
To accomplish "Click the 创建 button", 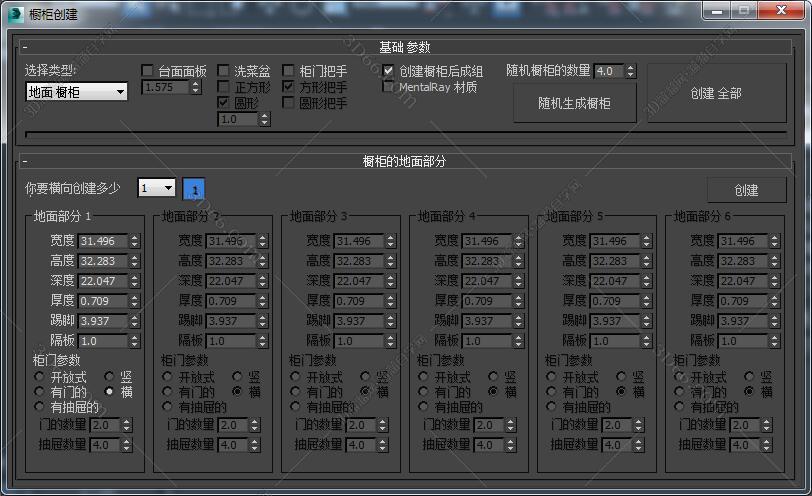I will pos(746,190).
